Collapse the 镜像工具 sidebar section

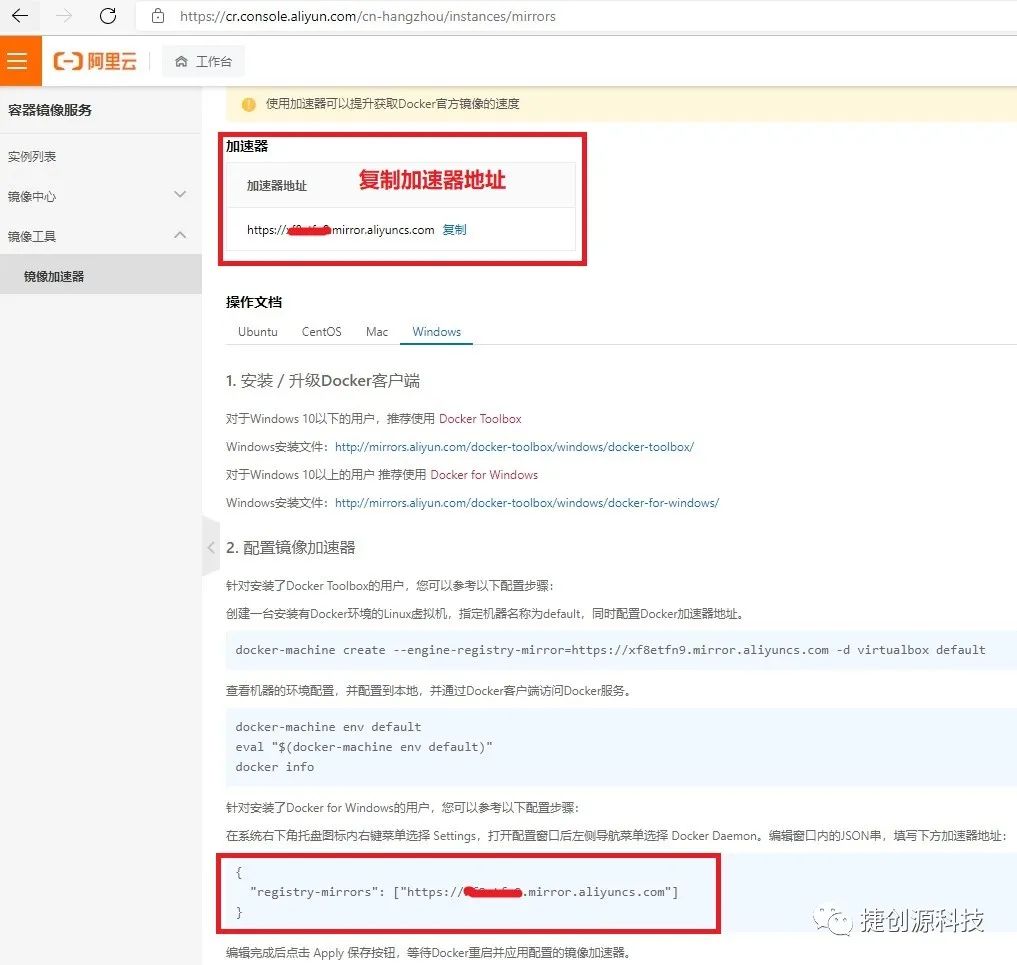coord(101,235)
